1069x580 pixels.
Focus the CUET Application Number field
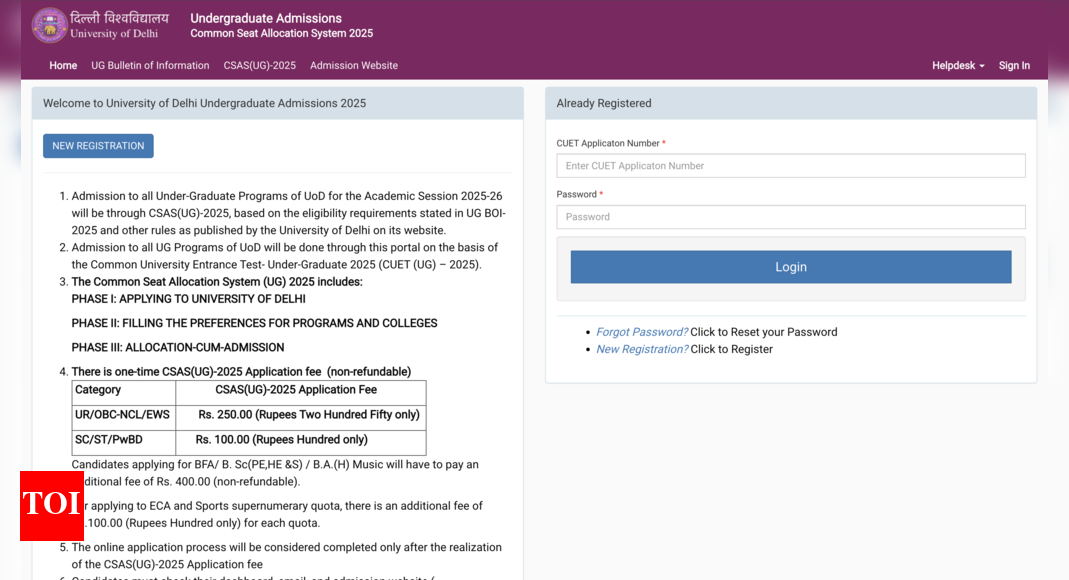pos(790,166)
